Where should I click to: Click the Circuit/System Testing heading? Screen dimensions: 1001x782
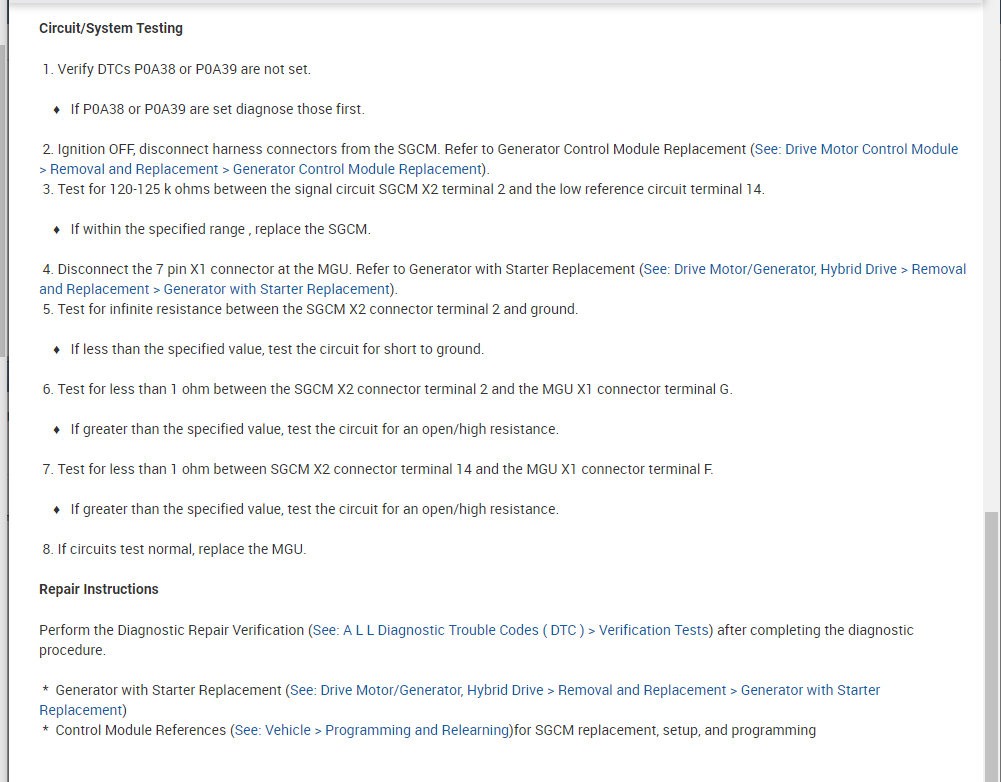click(x=111, y=28)
